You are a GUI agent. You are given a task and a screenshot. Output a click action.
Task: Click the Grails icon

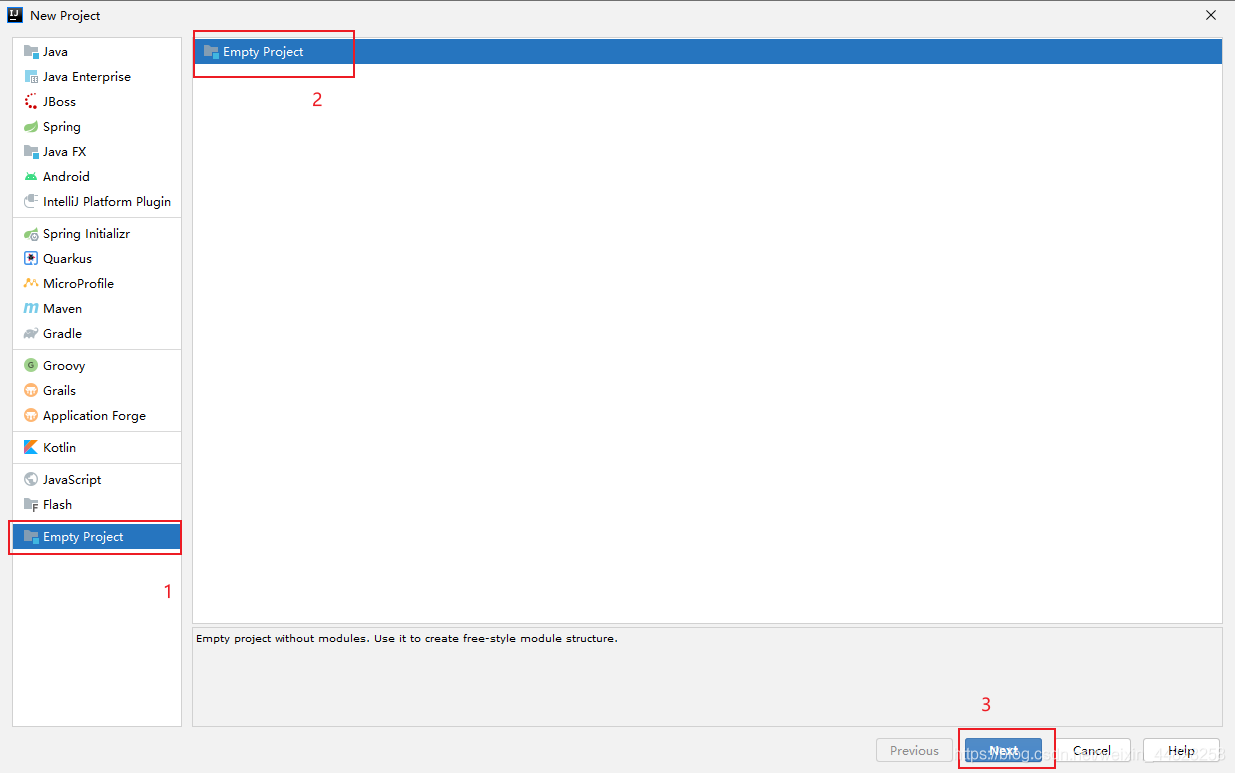click(x=31, y=390)
